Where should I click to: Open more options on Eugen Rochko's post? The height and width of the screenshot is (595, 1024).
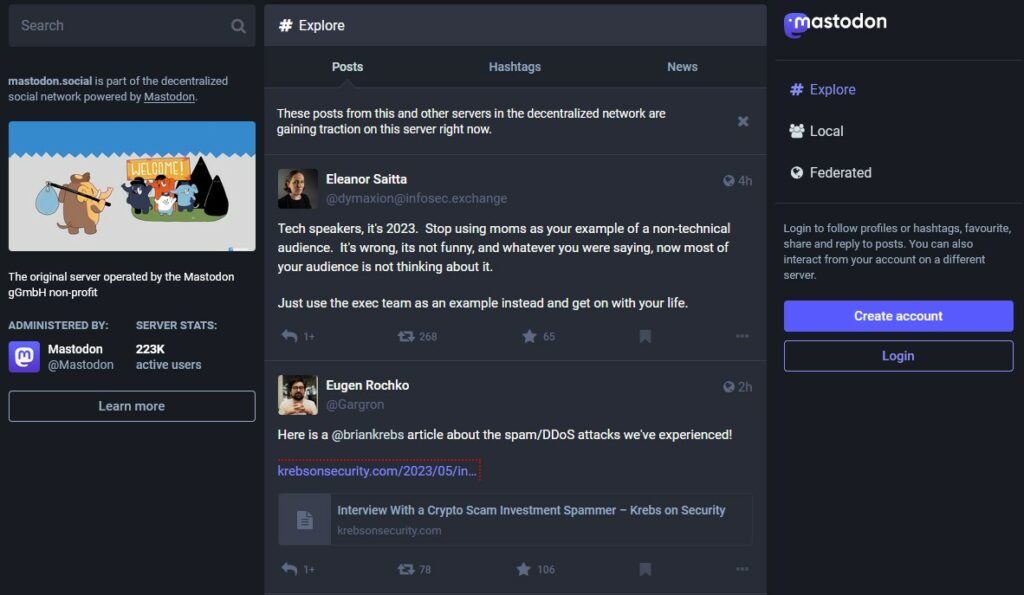[742, 570]
